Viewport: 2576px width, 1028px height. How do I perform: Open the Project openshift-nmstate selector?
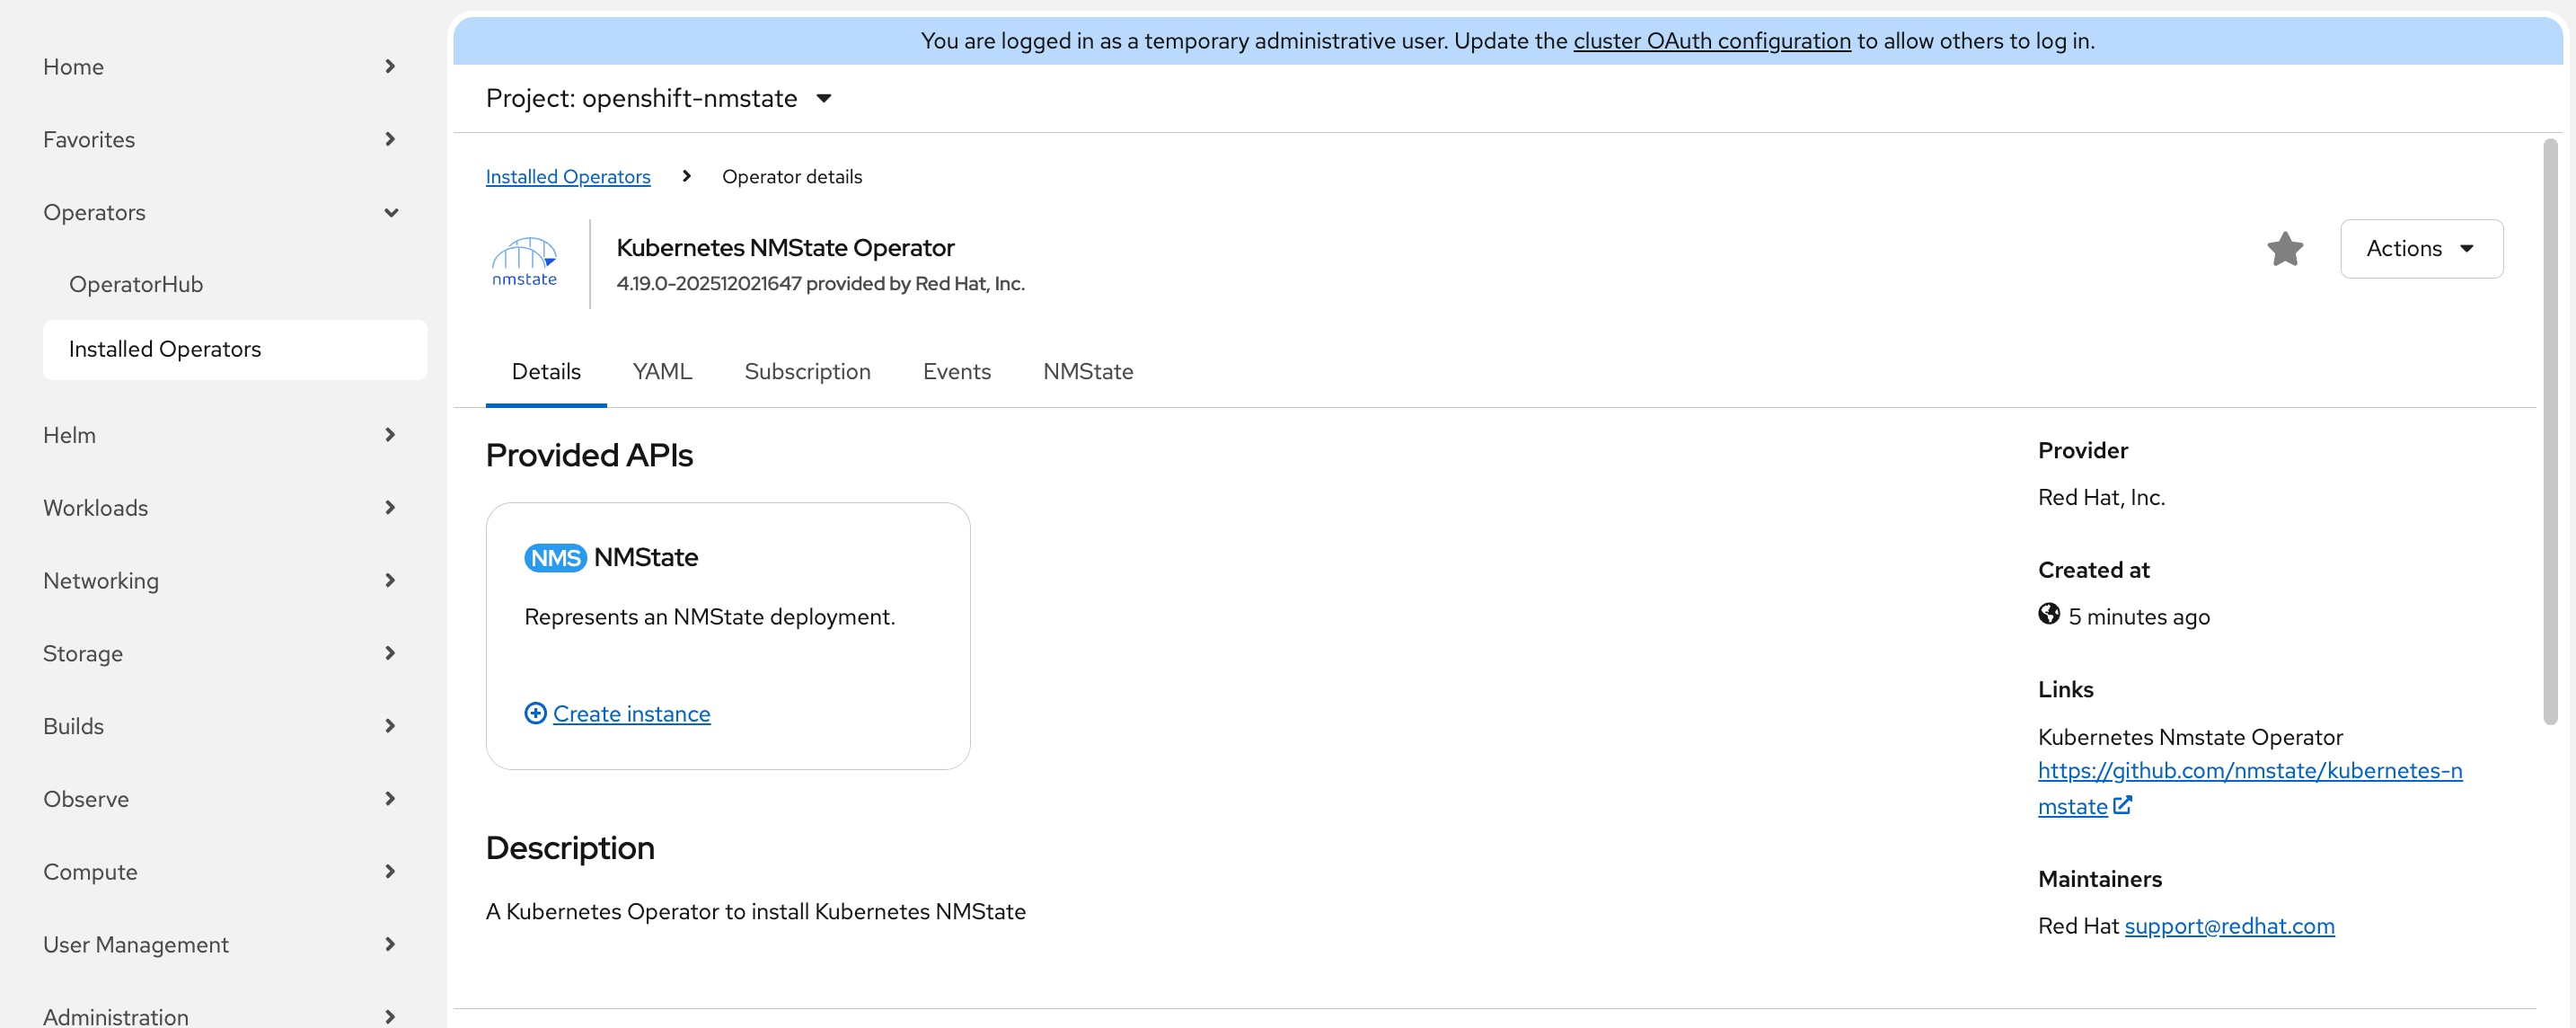(x=658, y=98)
